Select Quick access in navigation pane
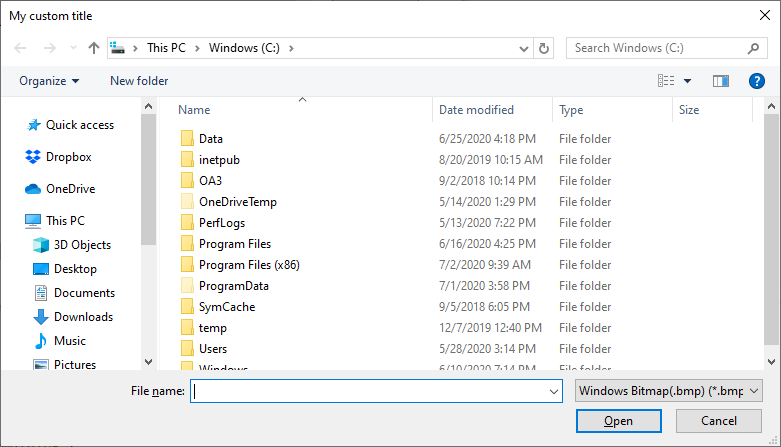This screenshot has height=447, width=781. point(70,125)
